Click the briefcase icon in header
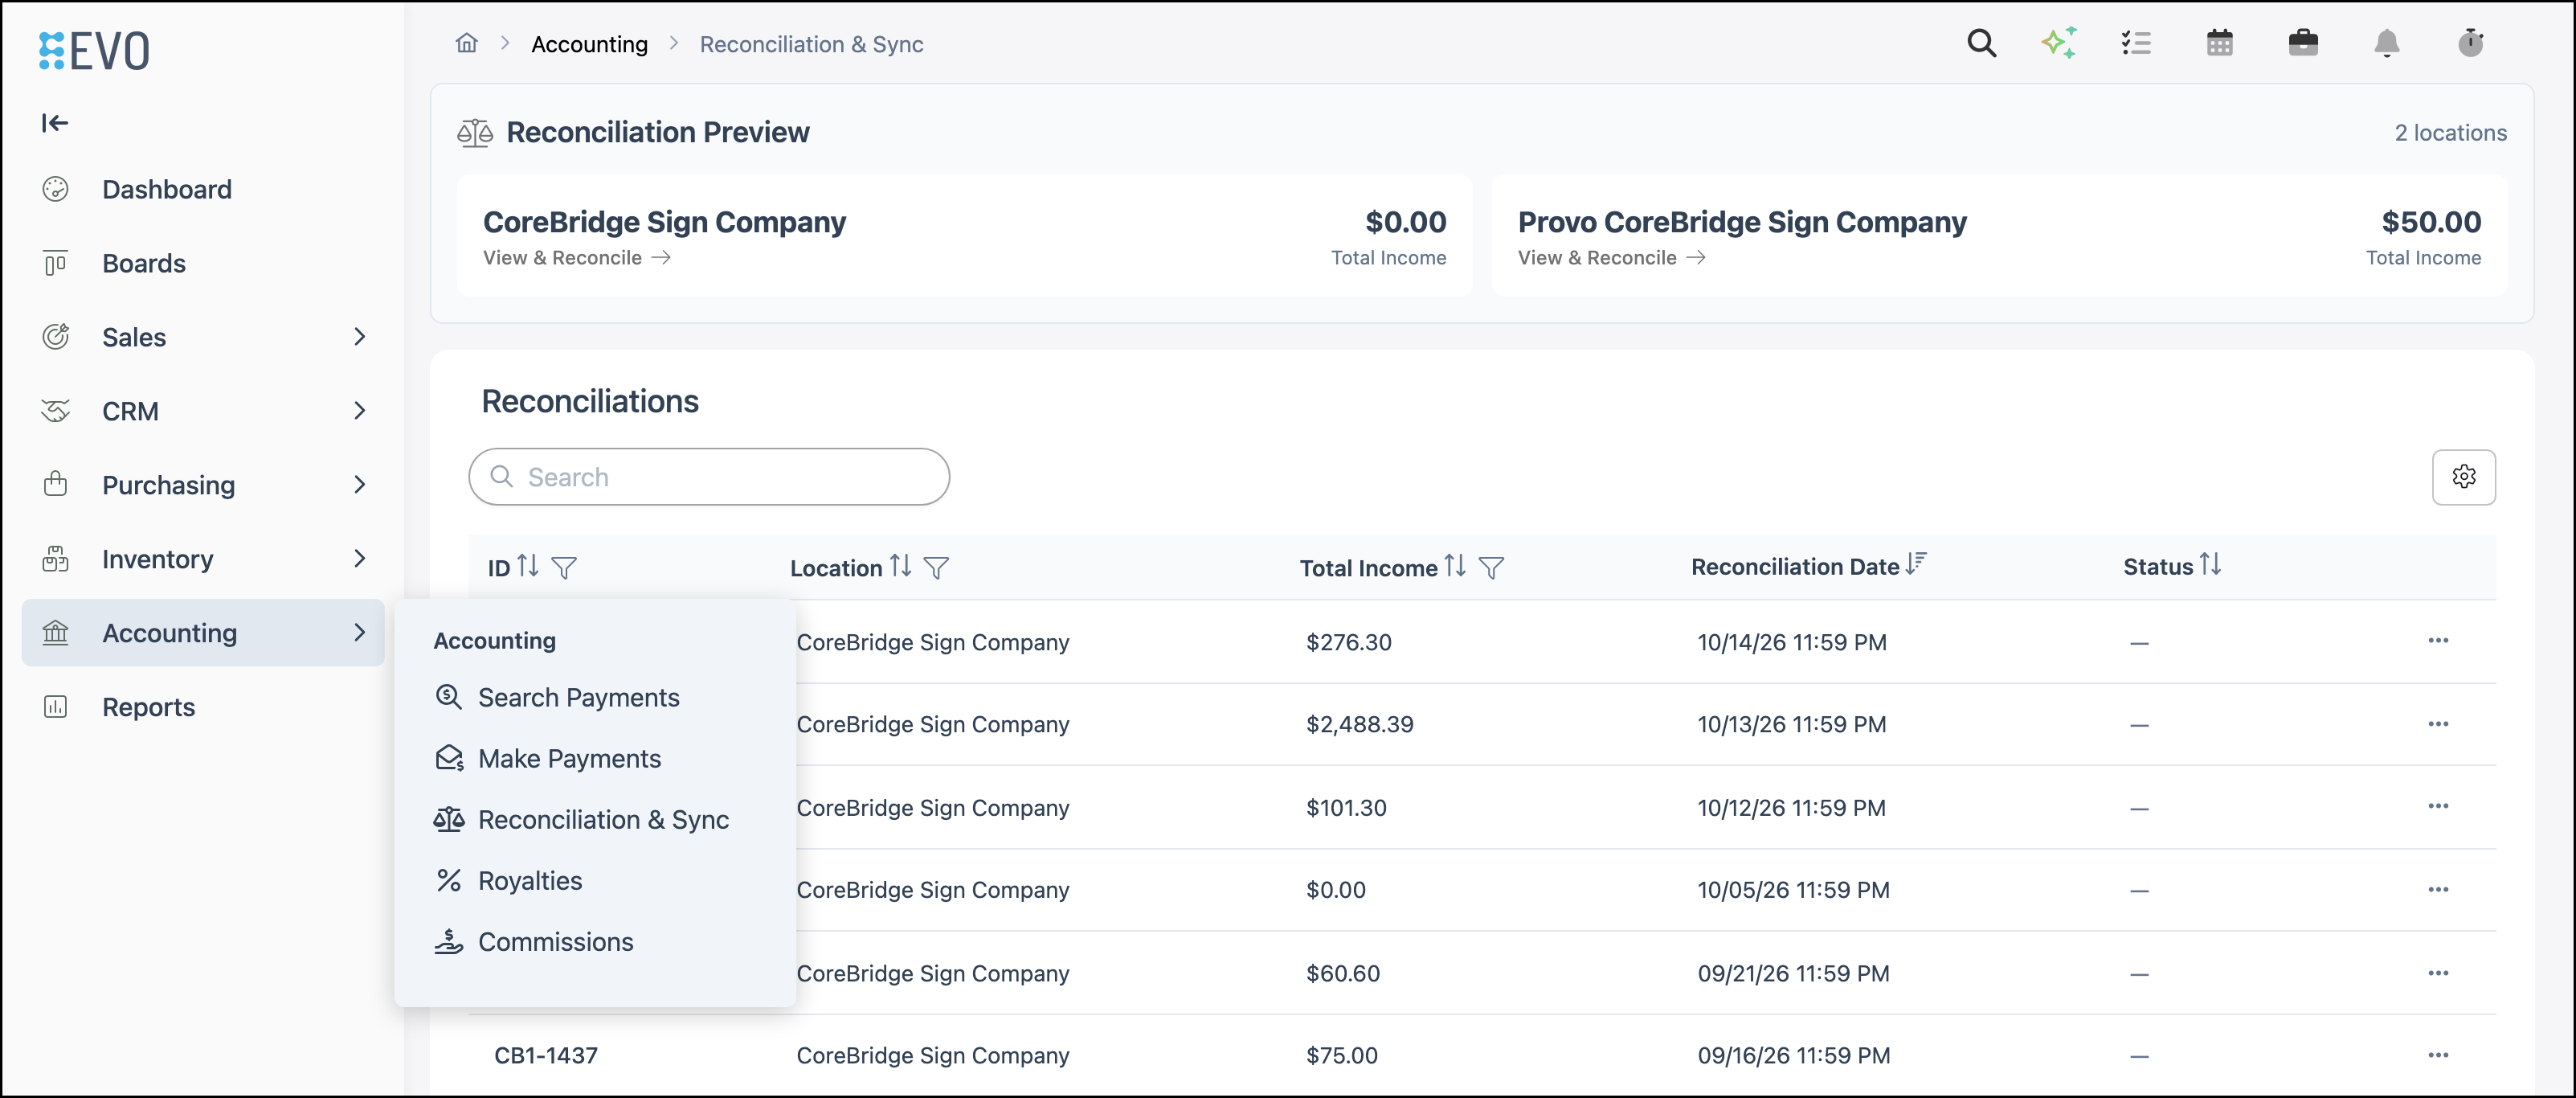 [2303, 43]
